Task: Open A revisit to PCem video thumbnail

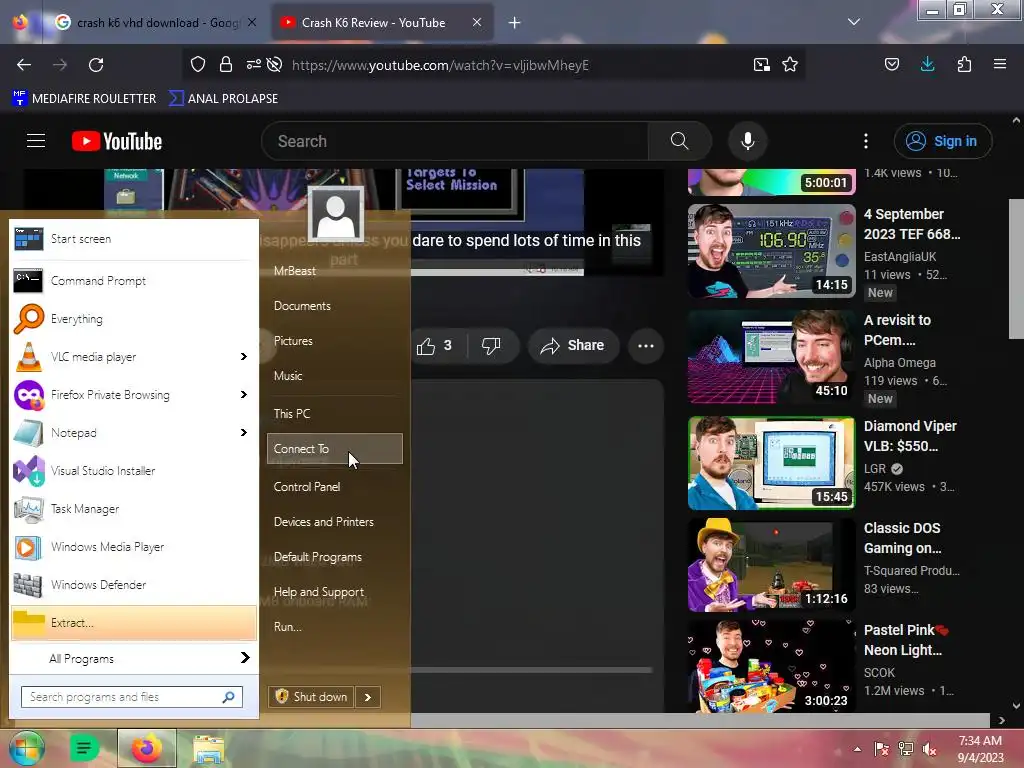Action: coord(771,357)
